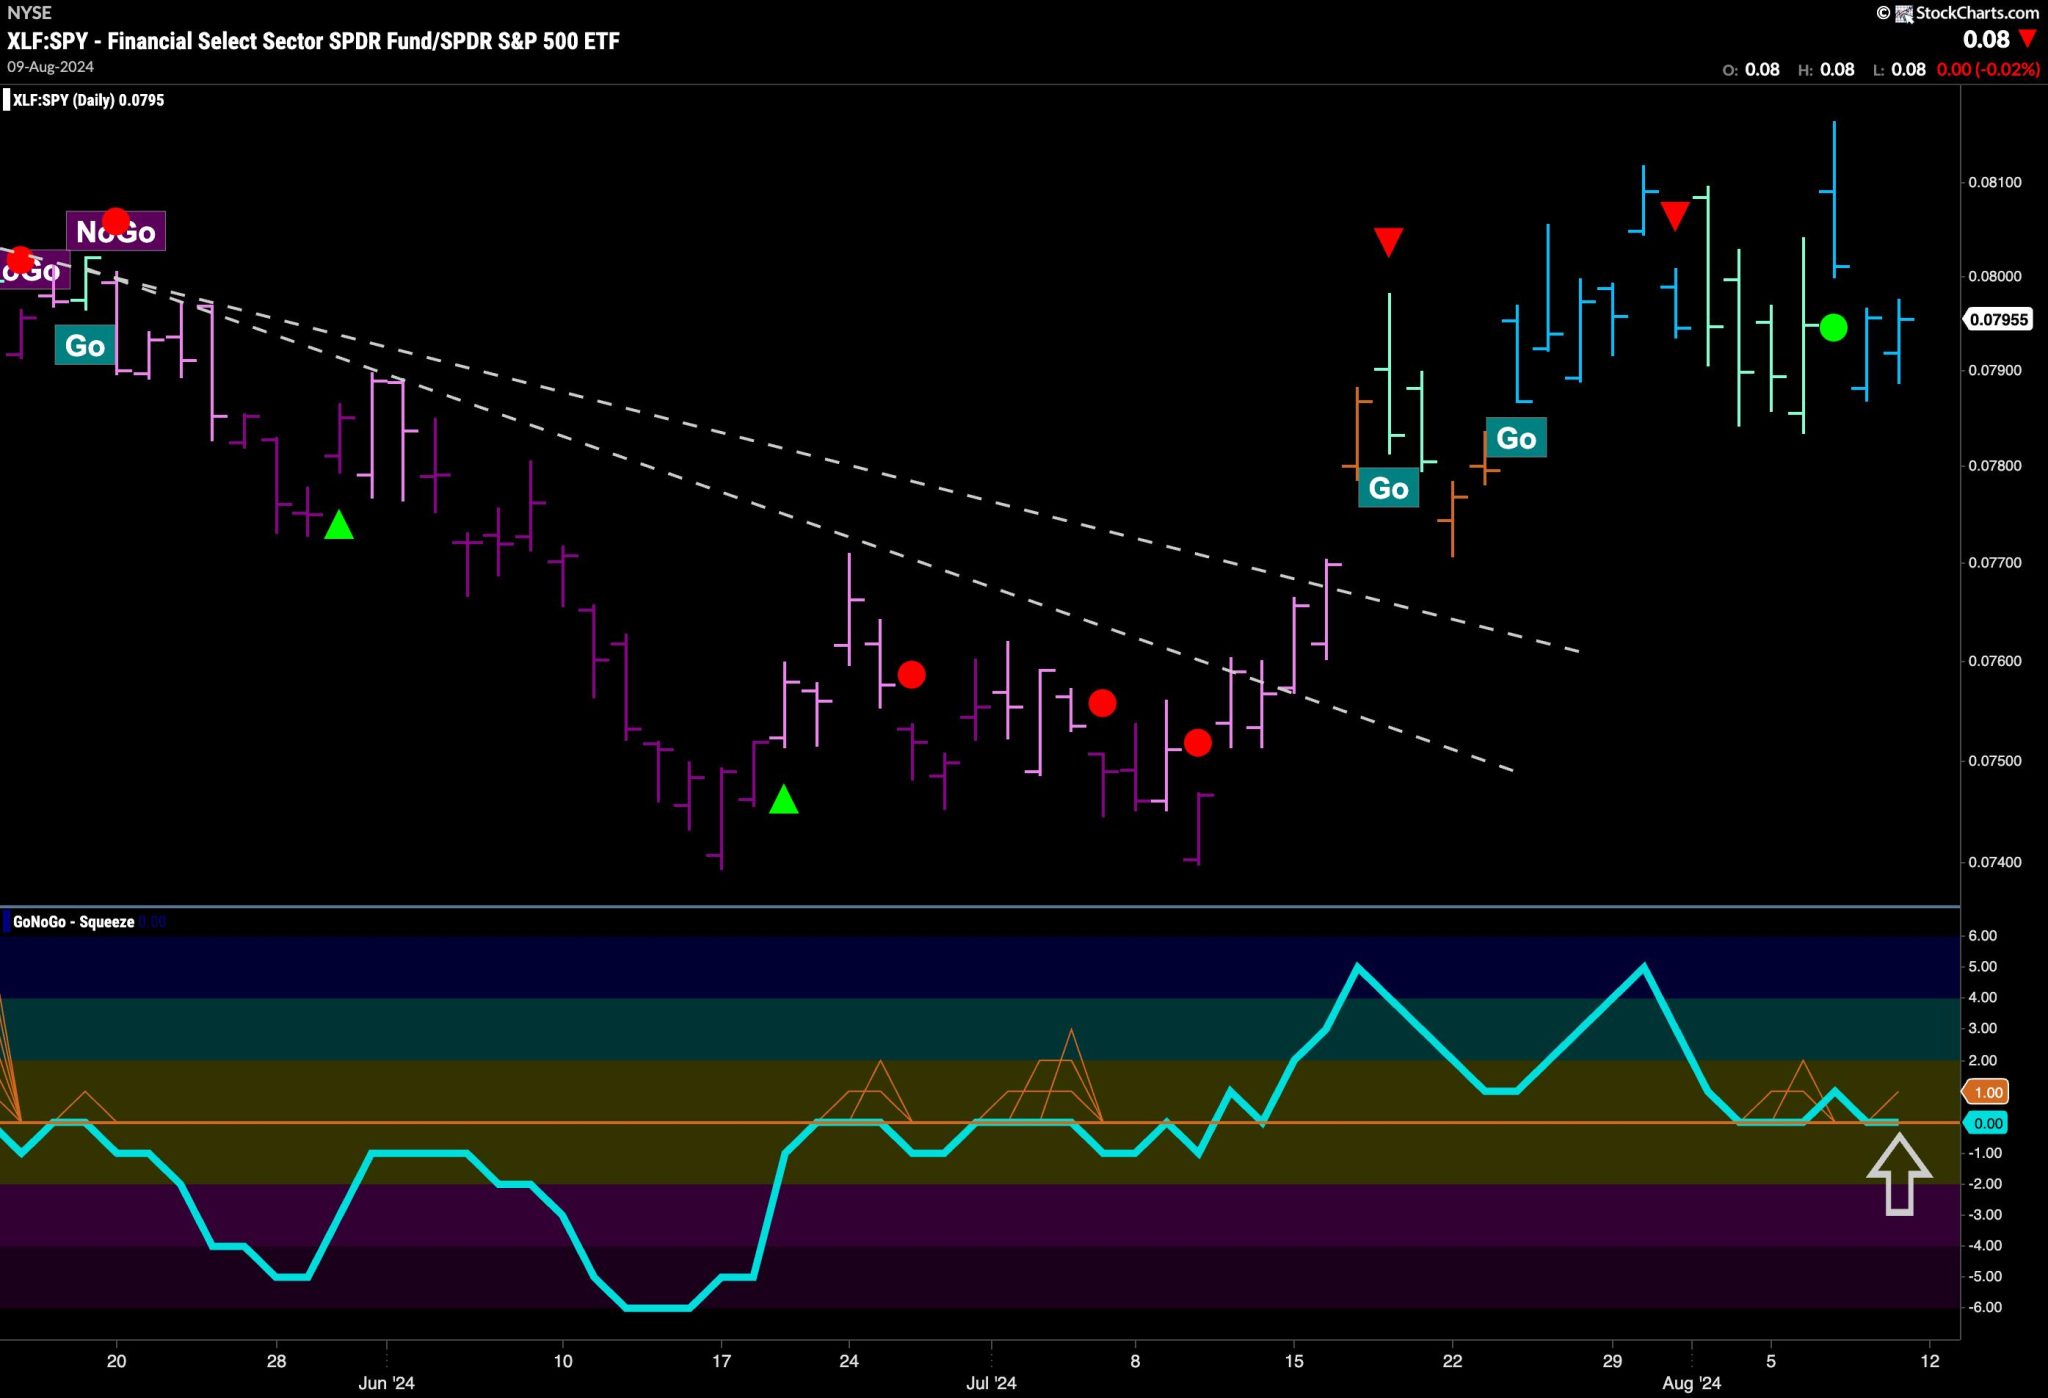Click the red circle marker near June 26 bar
This screenshot has width=2048, height=1398.
(911, 675)
